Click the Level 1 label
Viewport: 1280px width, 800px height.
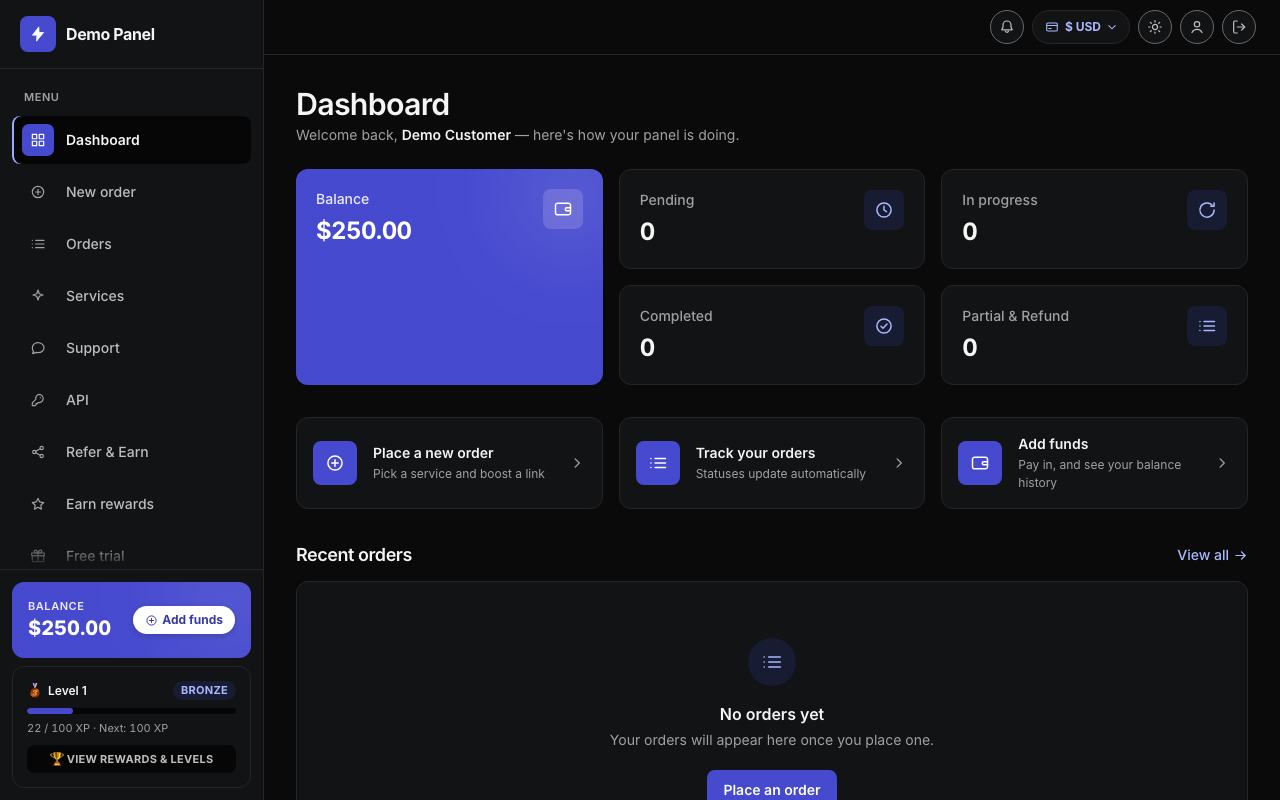coord(67,690)
